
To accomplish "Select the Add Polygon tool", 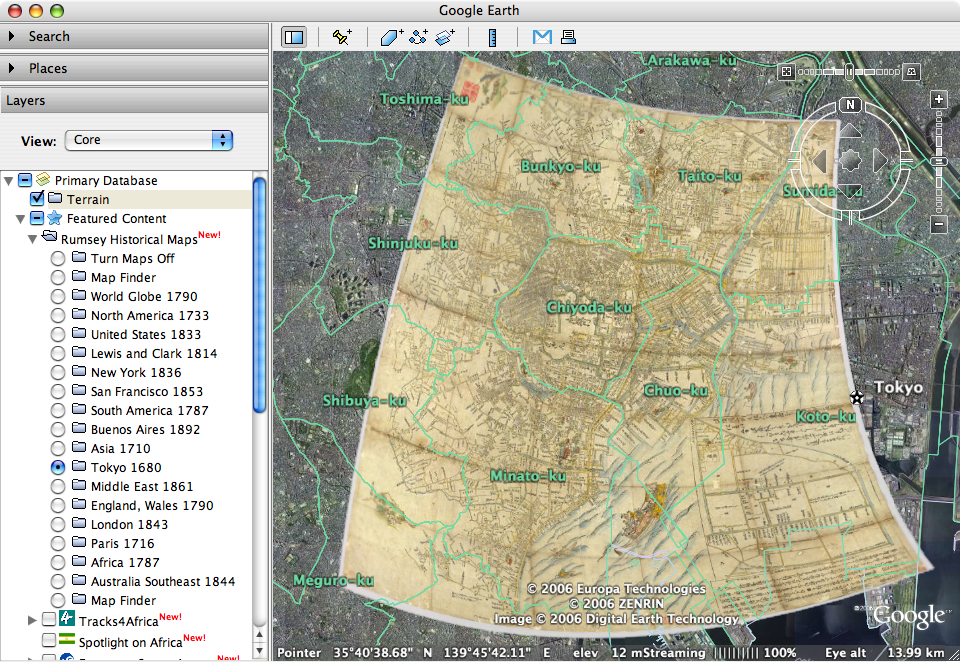I will click(x=391, y=37).
